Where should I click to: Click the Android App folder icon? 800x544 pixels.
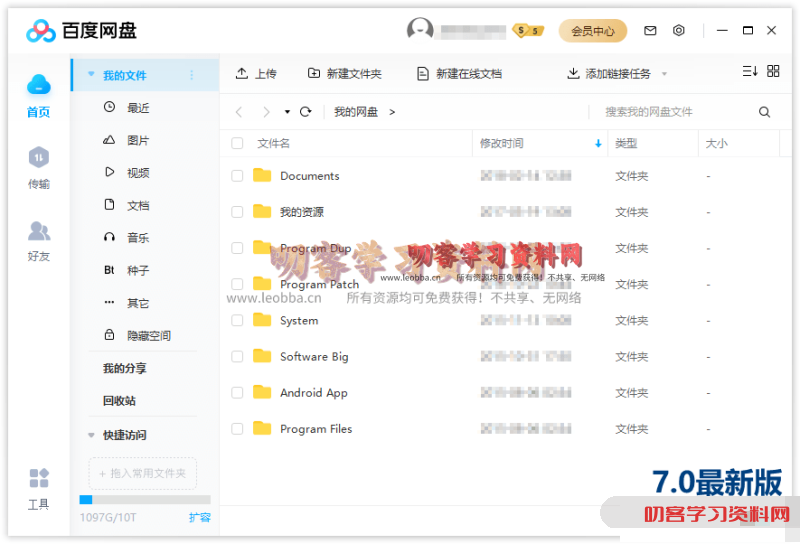262,392
